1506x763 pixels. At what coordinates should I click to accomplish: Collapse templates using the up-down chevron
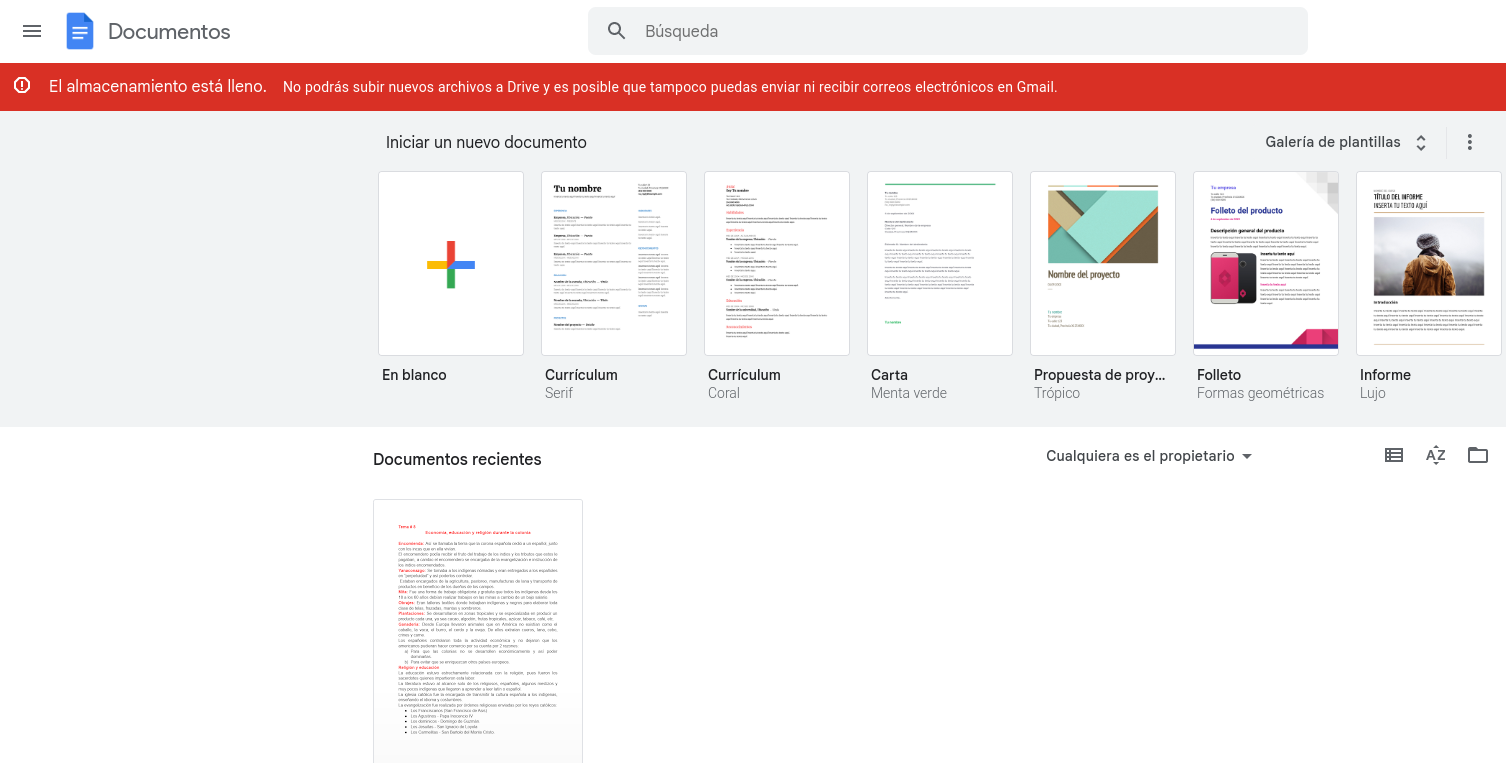coord(1420,142)
